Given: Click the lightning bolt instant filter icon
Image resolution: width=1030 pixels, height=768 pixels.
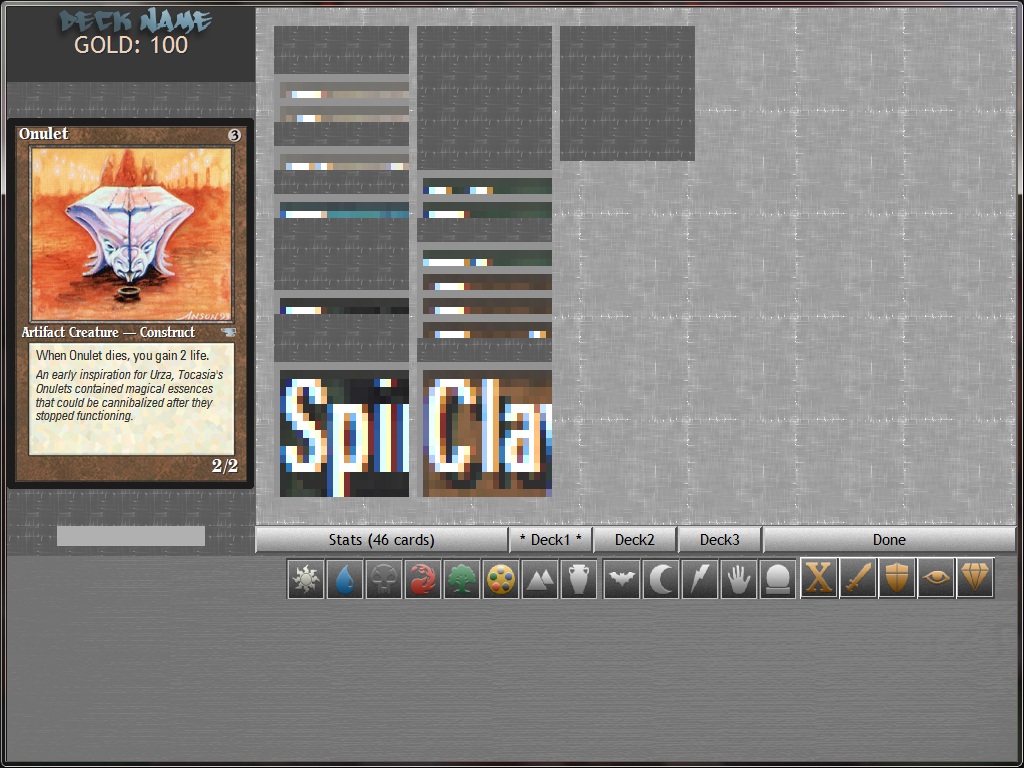Looking at the screenshot, I should point(699,579).
